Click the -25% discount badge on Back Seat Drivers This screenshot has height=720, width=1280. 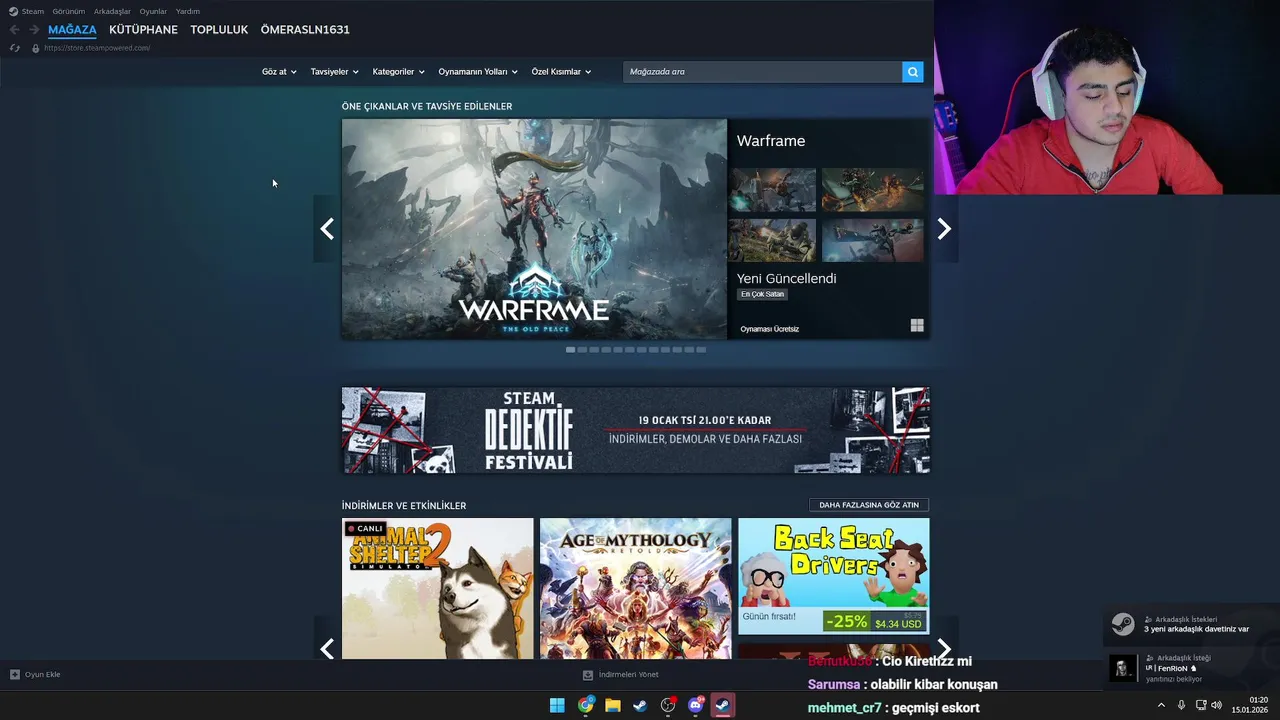coord(847,622)
